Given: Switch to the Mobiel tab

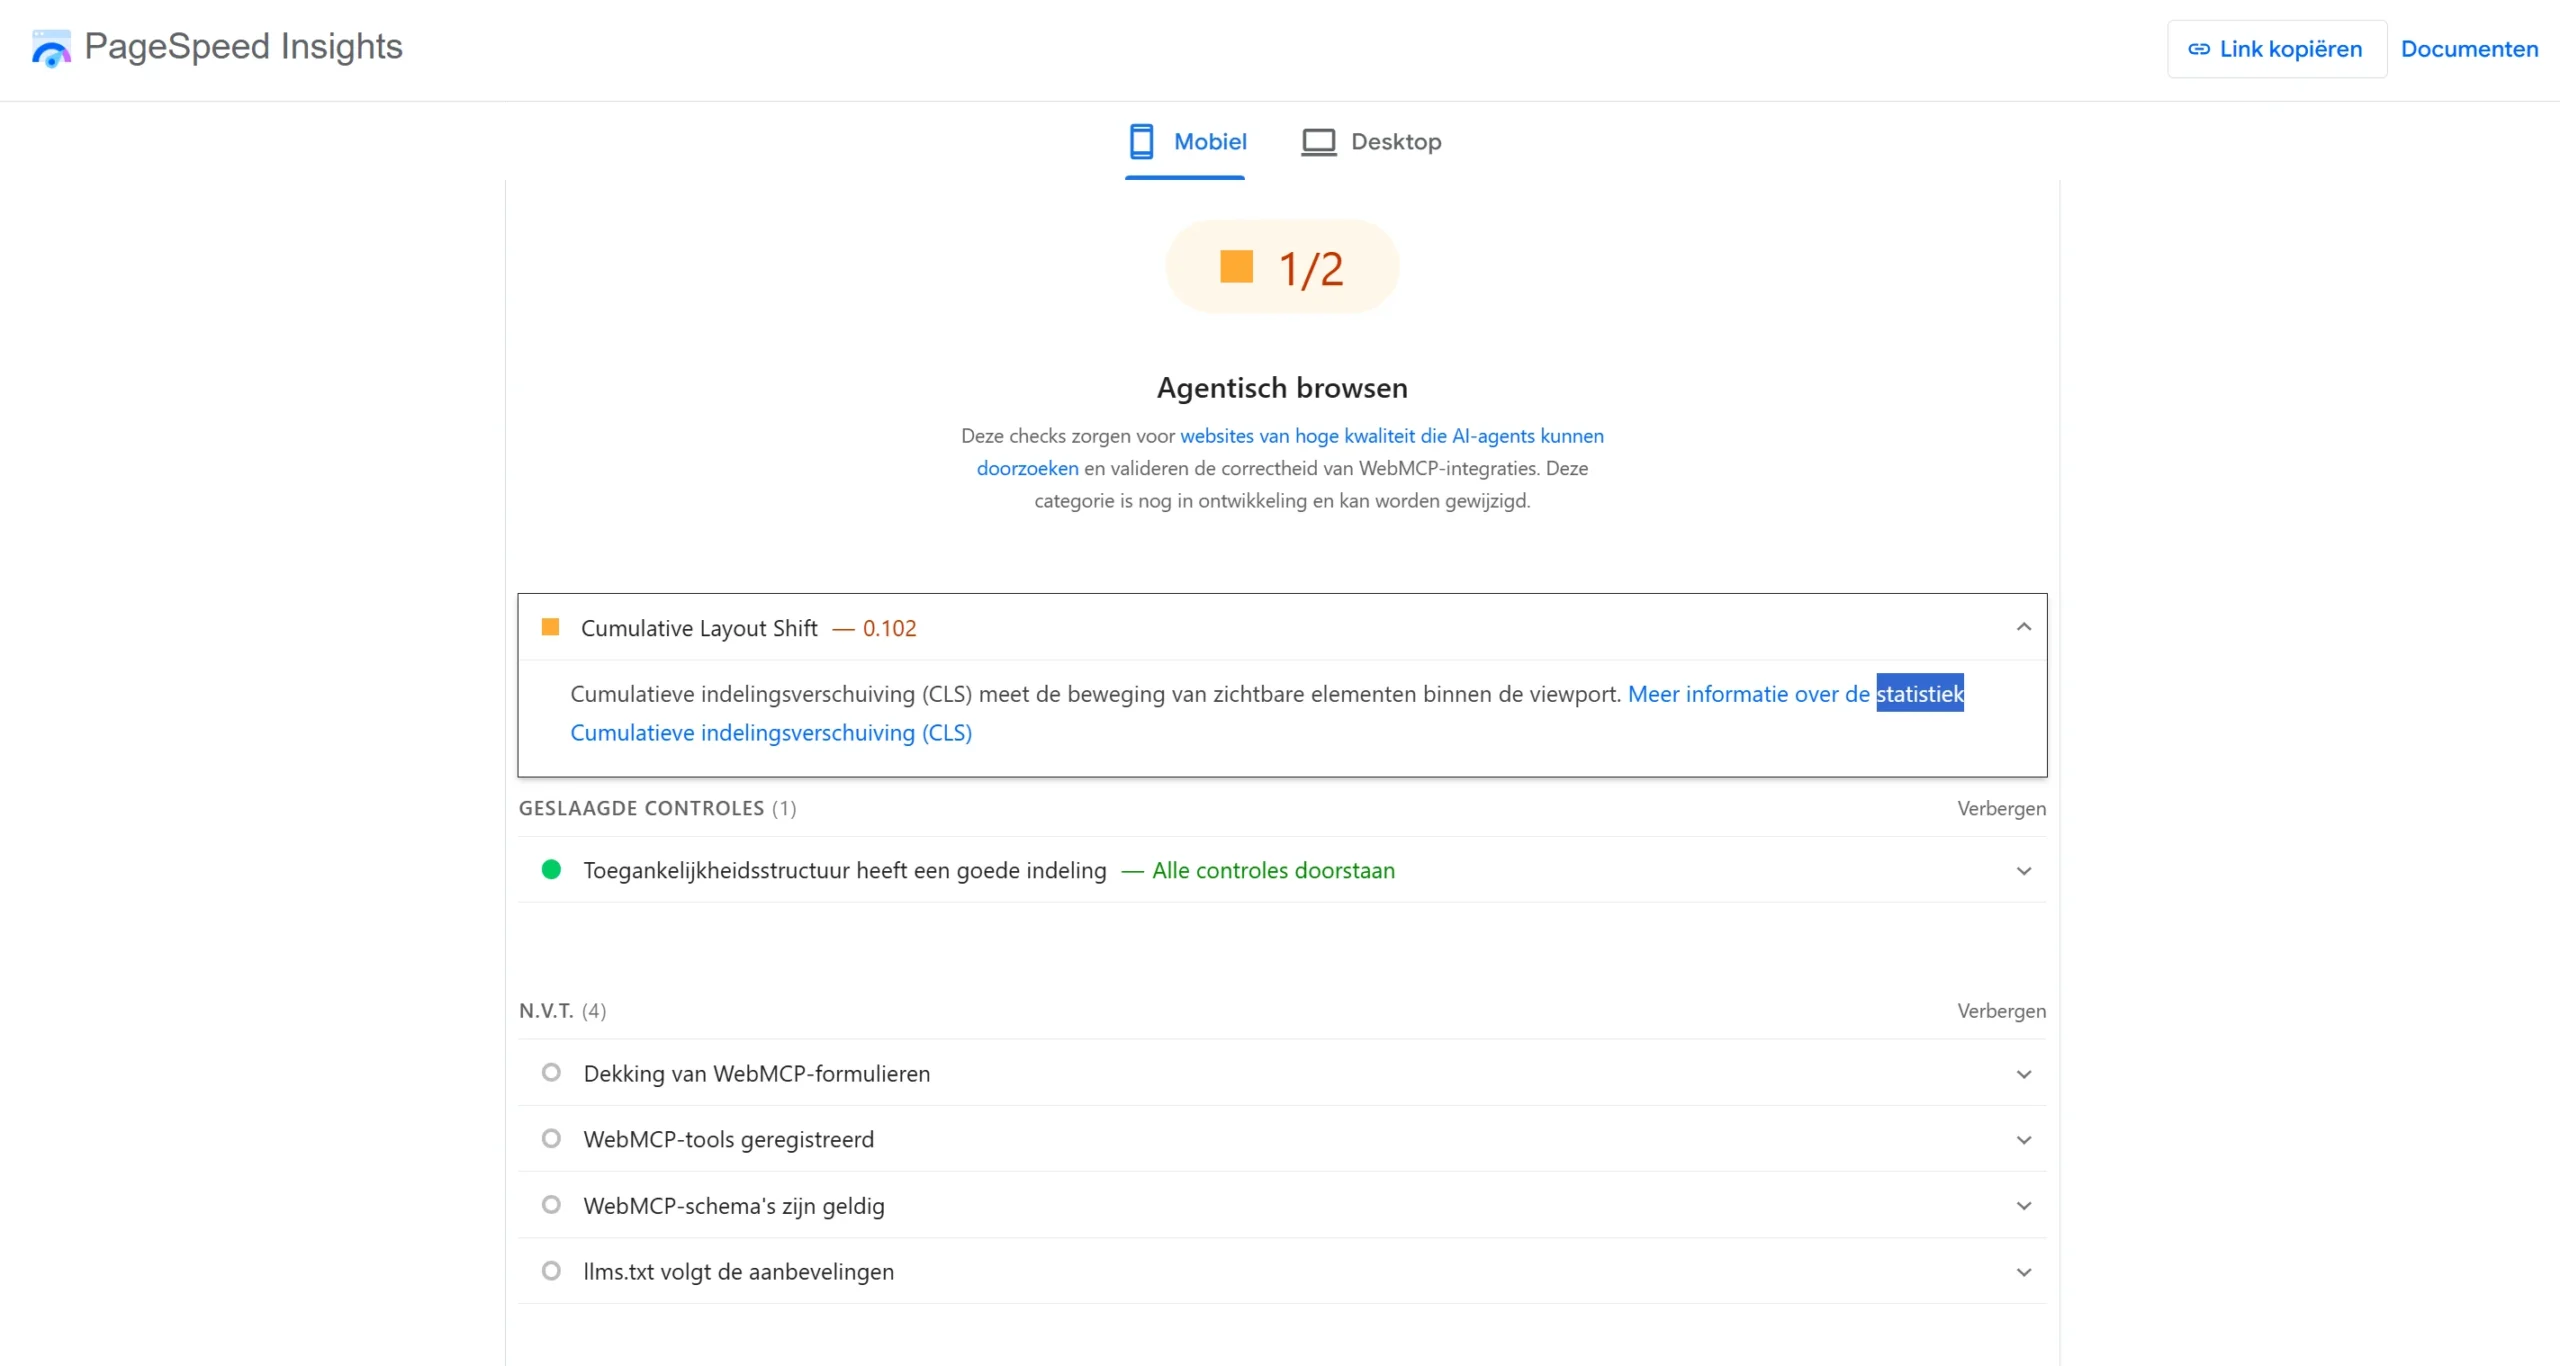Looking at the screenshot, I should coord(1187,142).
